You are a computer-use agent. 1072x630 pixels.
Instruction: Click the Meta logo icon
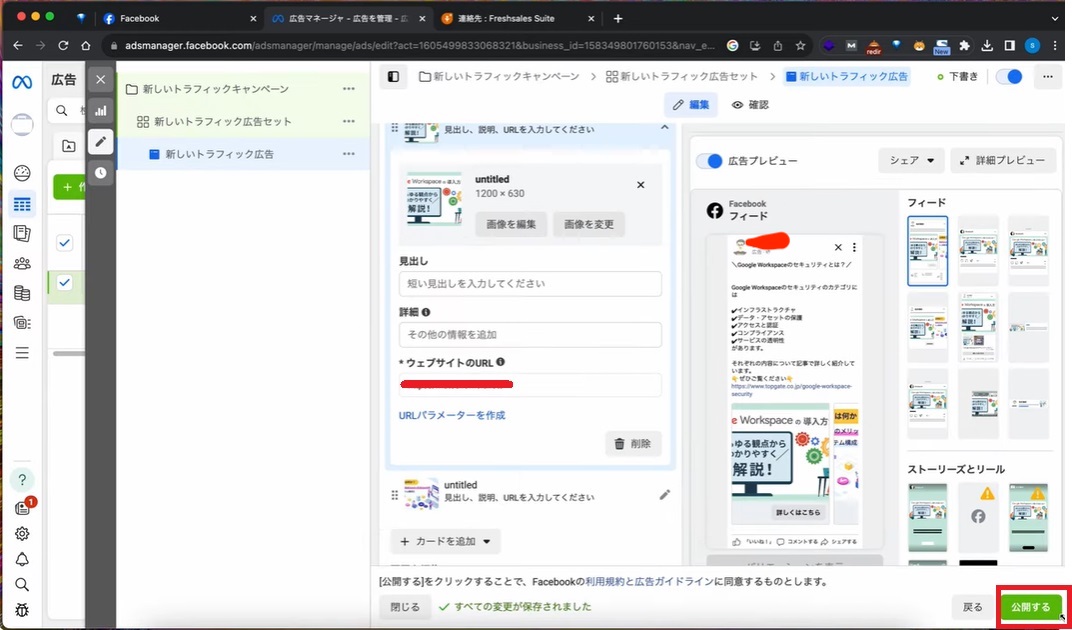click(22, 82)
